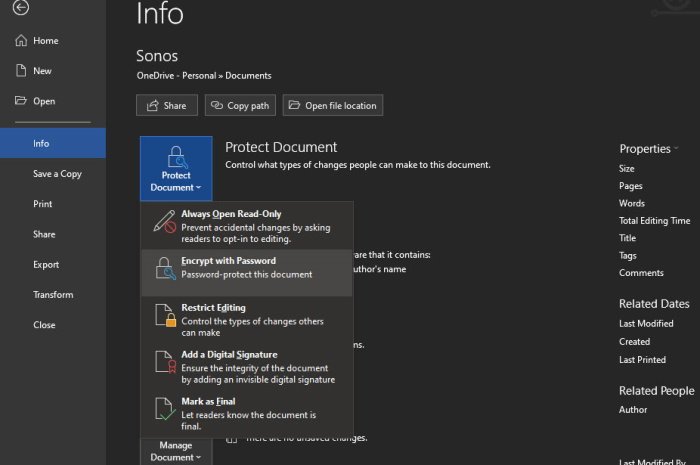Click the Size property label
Image resolution: width=700 pixels, height=465 pixels.
point(626,168)
